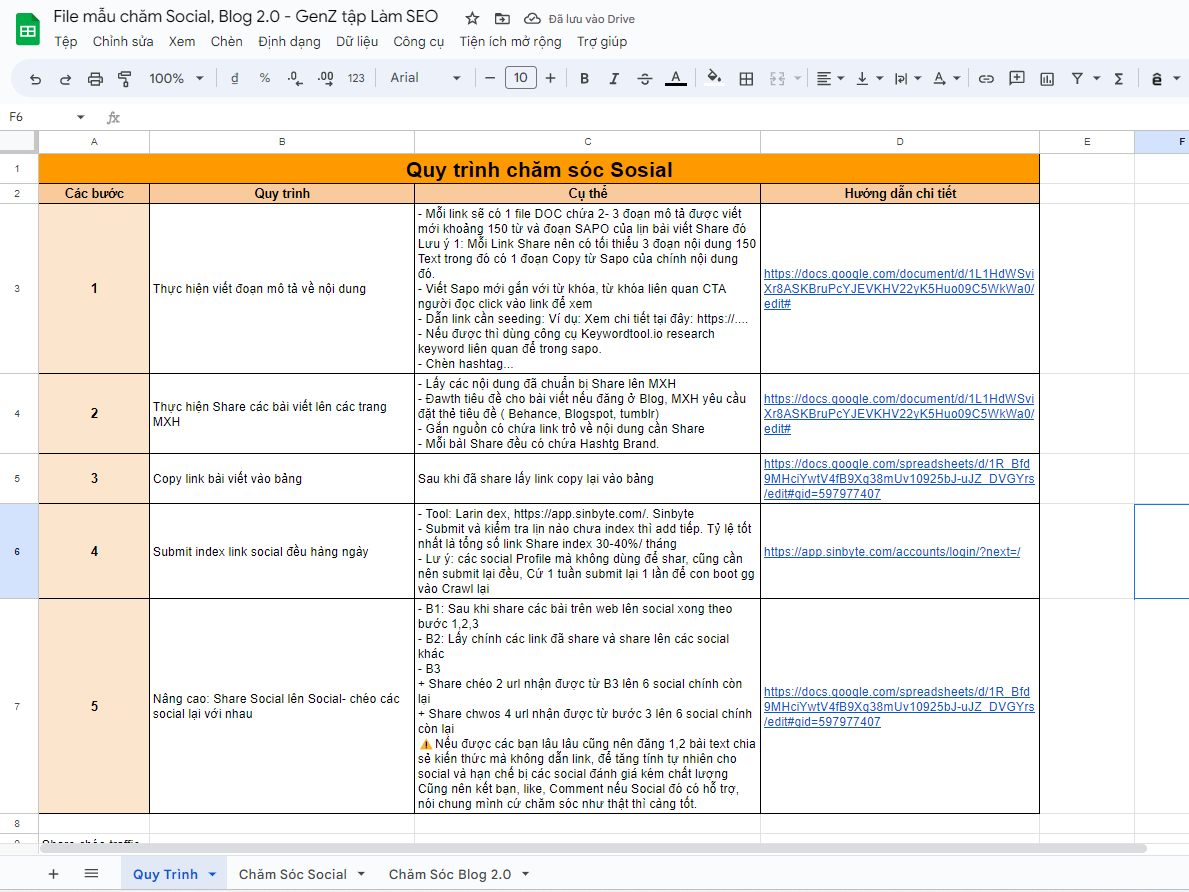Viewport: 1189px width, 892px height.
Task: Open the Dữ liệu menu
Action: point(357,41)
